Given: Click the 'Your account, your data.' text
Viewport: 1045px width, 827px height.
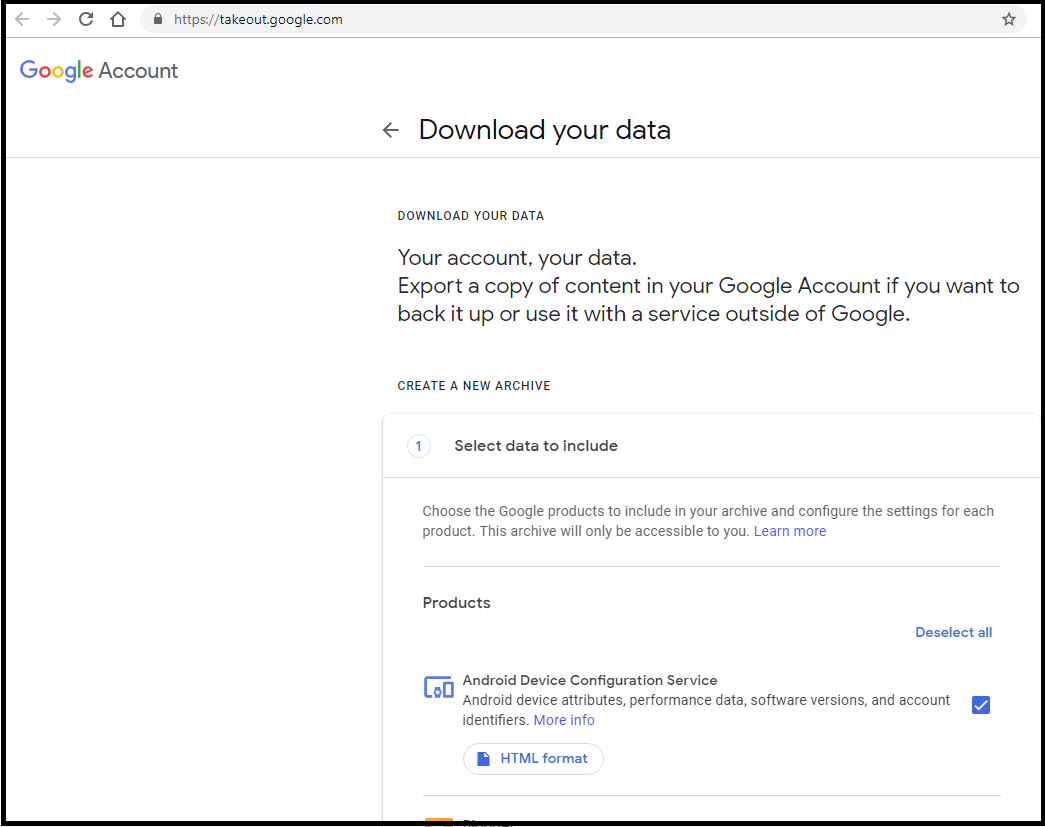Looking at the screenshot, I should 517,258.
